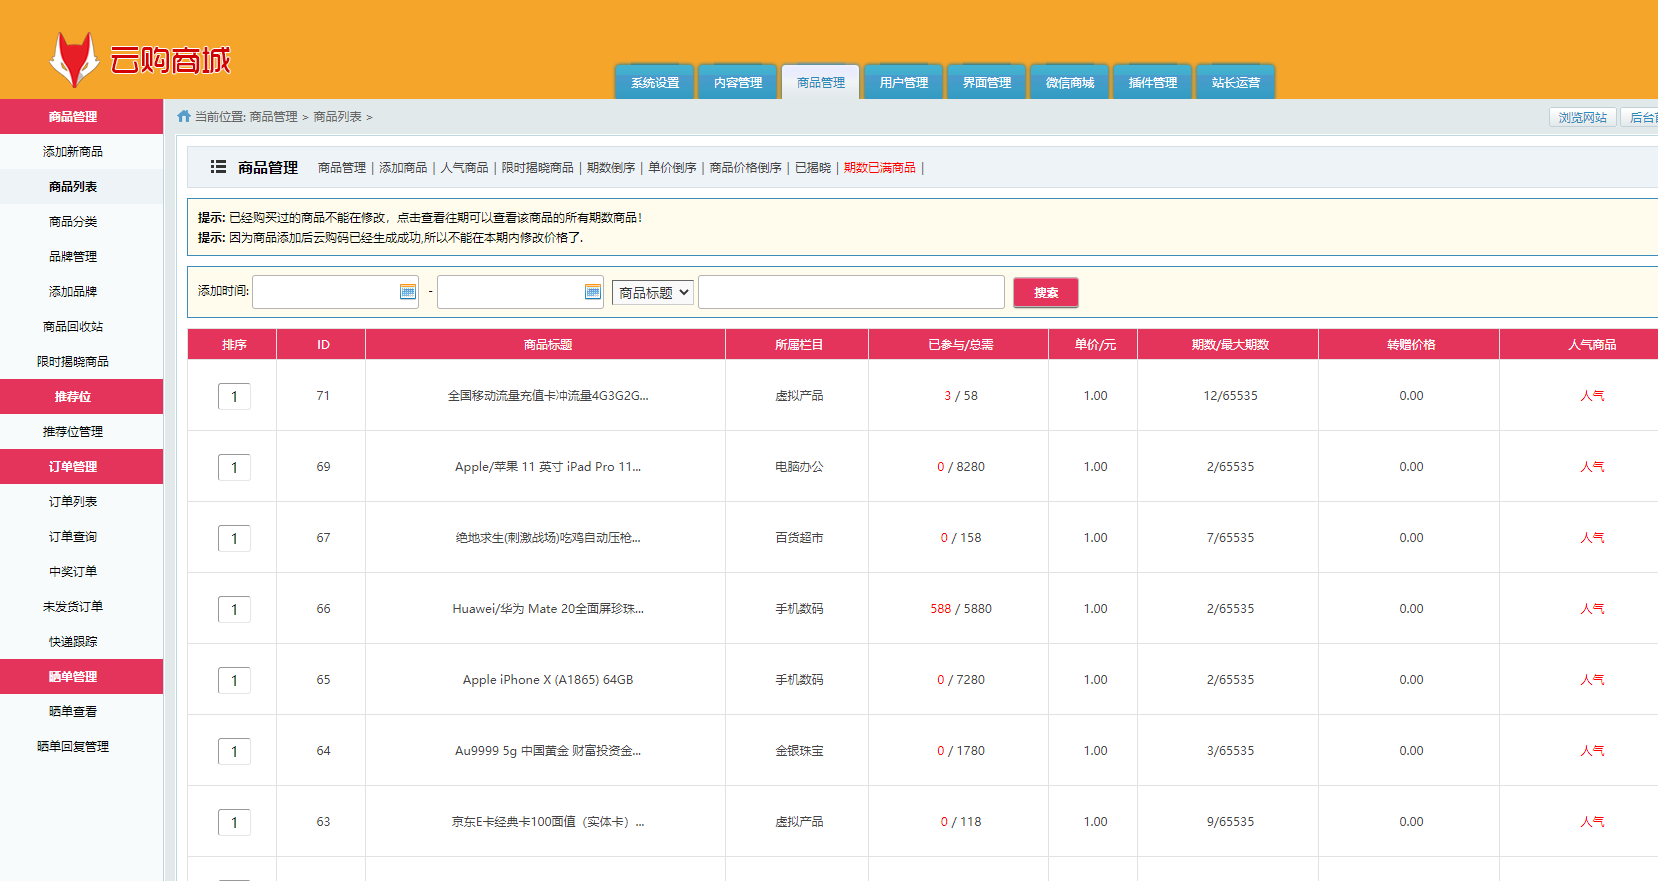Switch to the 插件管理 tab

[1153, 82]
